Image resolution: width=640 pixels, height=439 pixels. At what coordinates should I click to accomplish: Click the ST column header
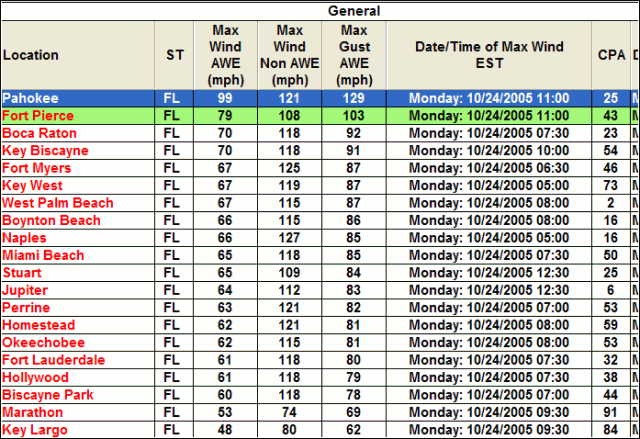coord(174,55)
